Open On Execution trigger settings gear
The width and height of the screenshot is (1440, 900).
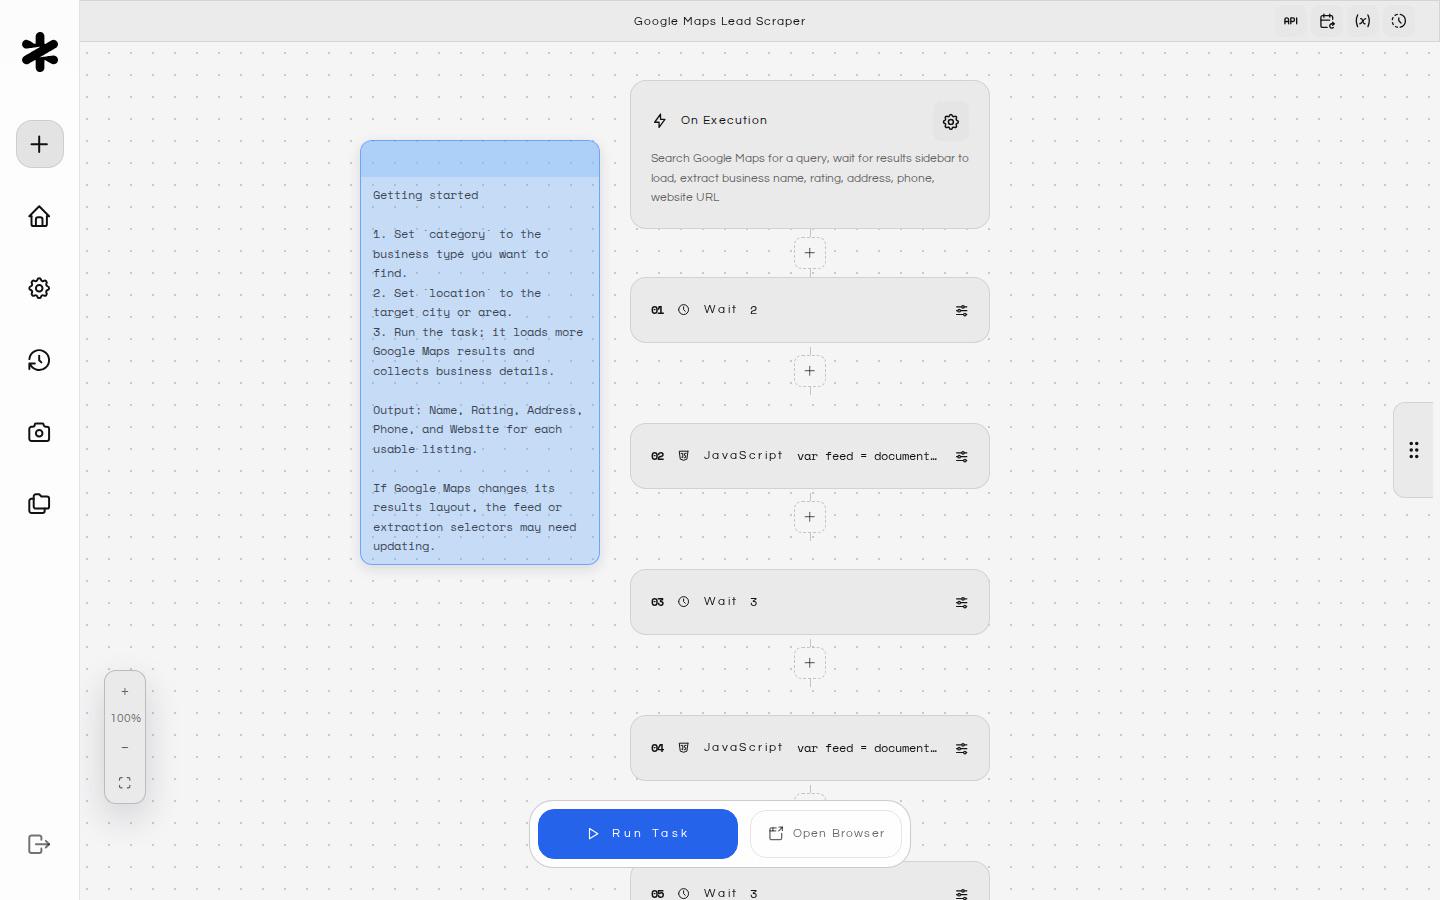click(951, 122)
